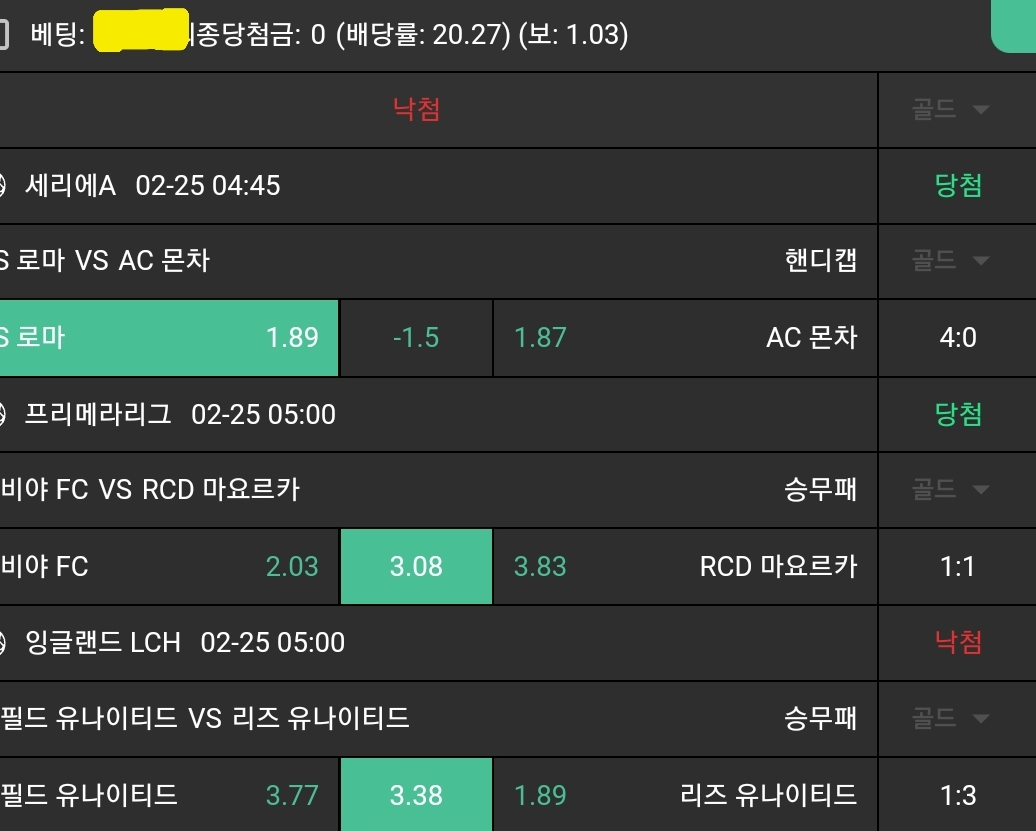Click the 비야 FC 2.03 odds cell

168,567
